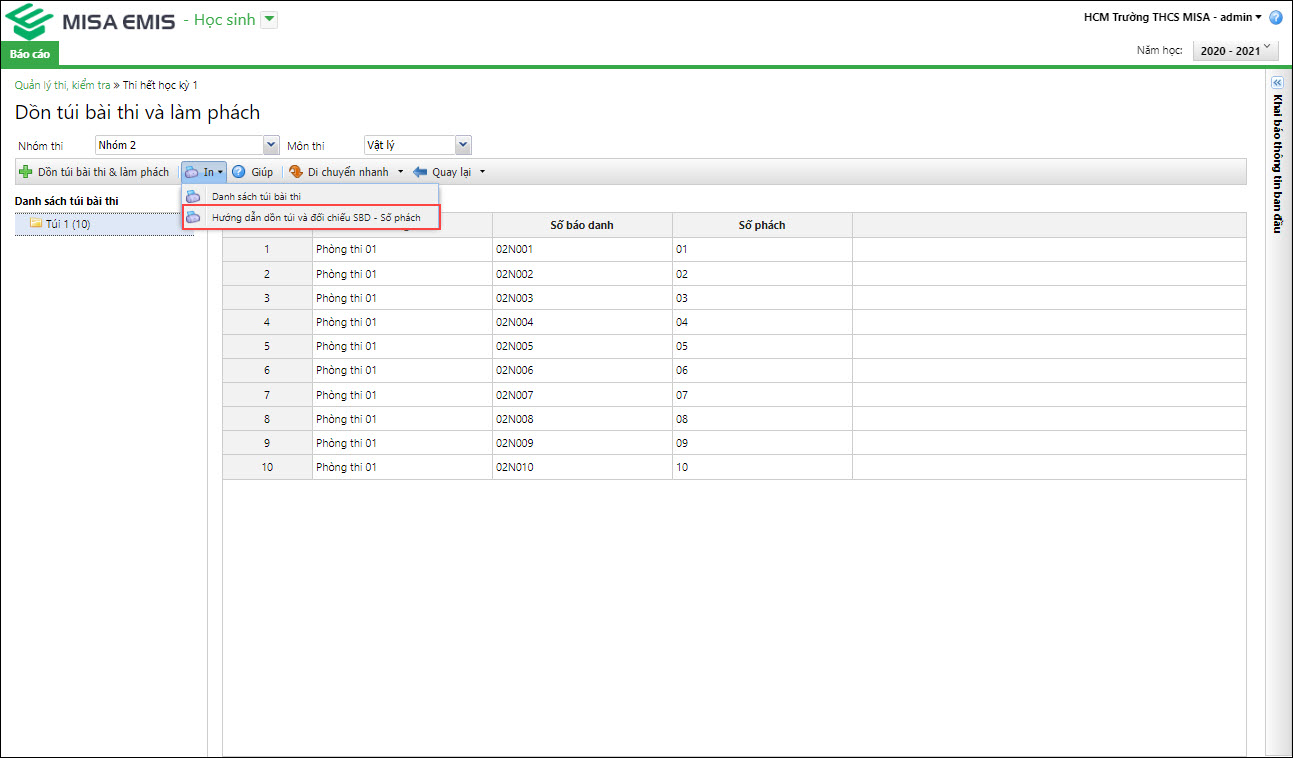The image size is (1293, 758).
Task: Open the Học sinh module dropdown
Action: pyautogui.click(x=269, y=21)
